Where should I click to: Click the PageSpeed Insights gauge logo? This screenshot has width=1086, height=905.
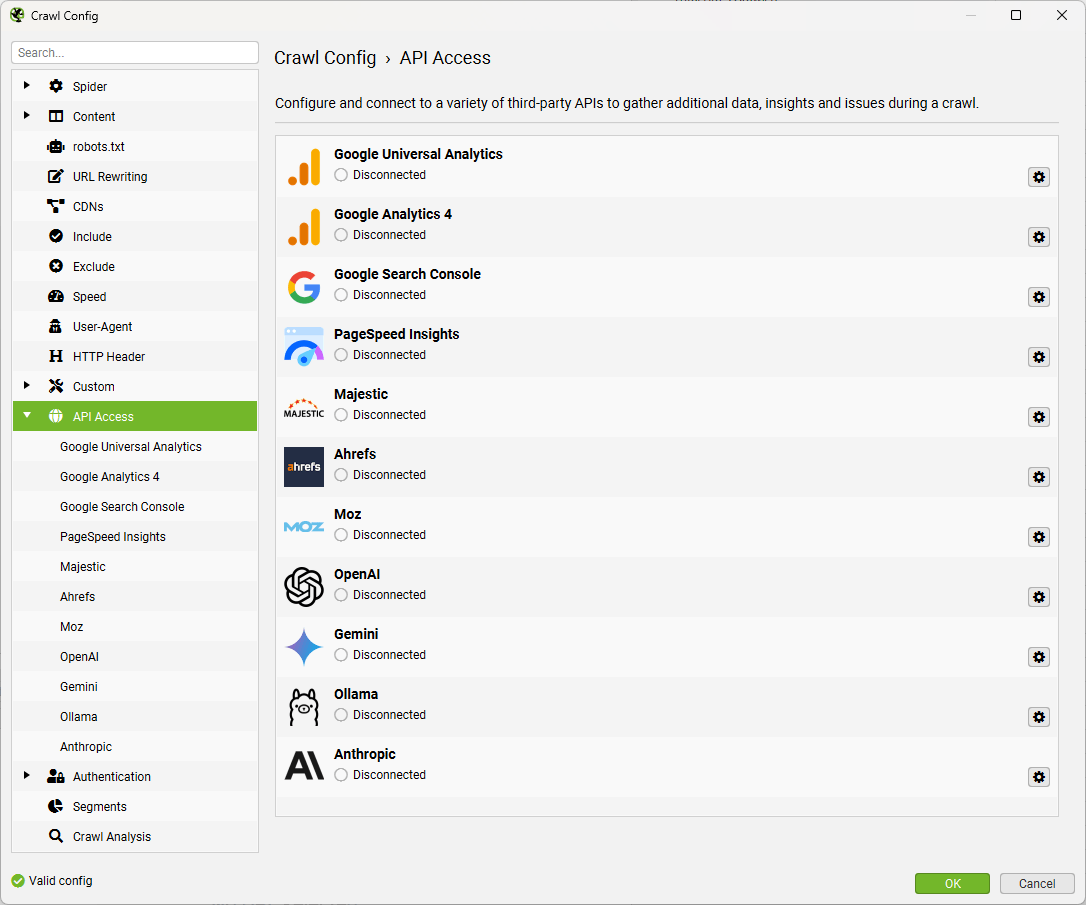pyautogui.click(x=304, y=347)
